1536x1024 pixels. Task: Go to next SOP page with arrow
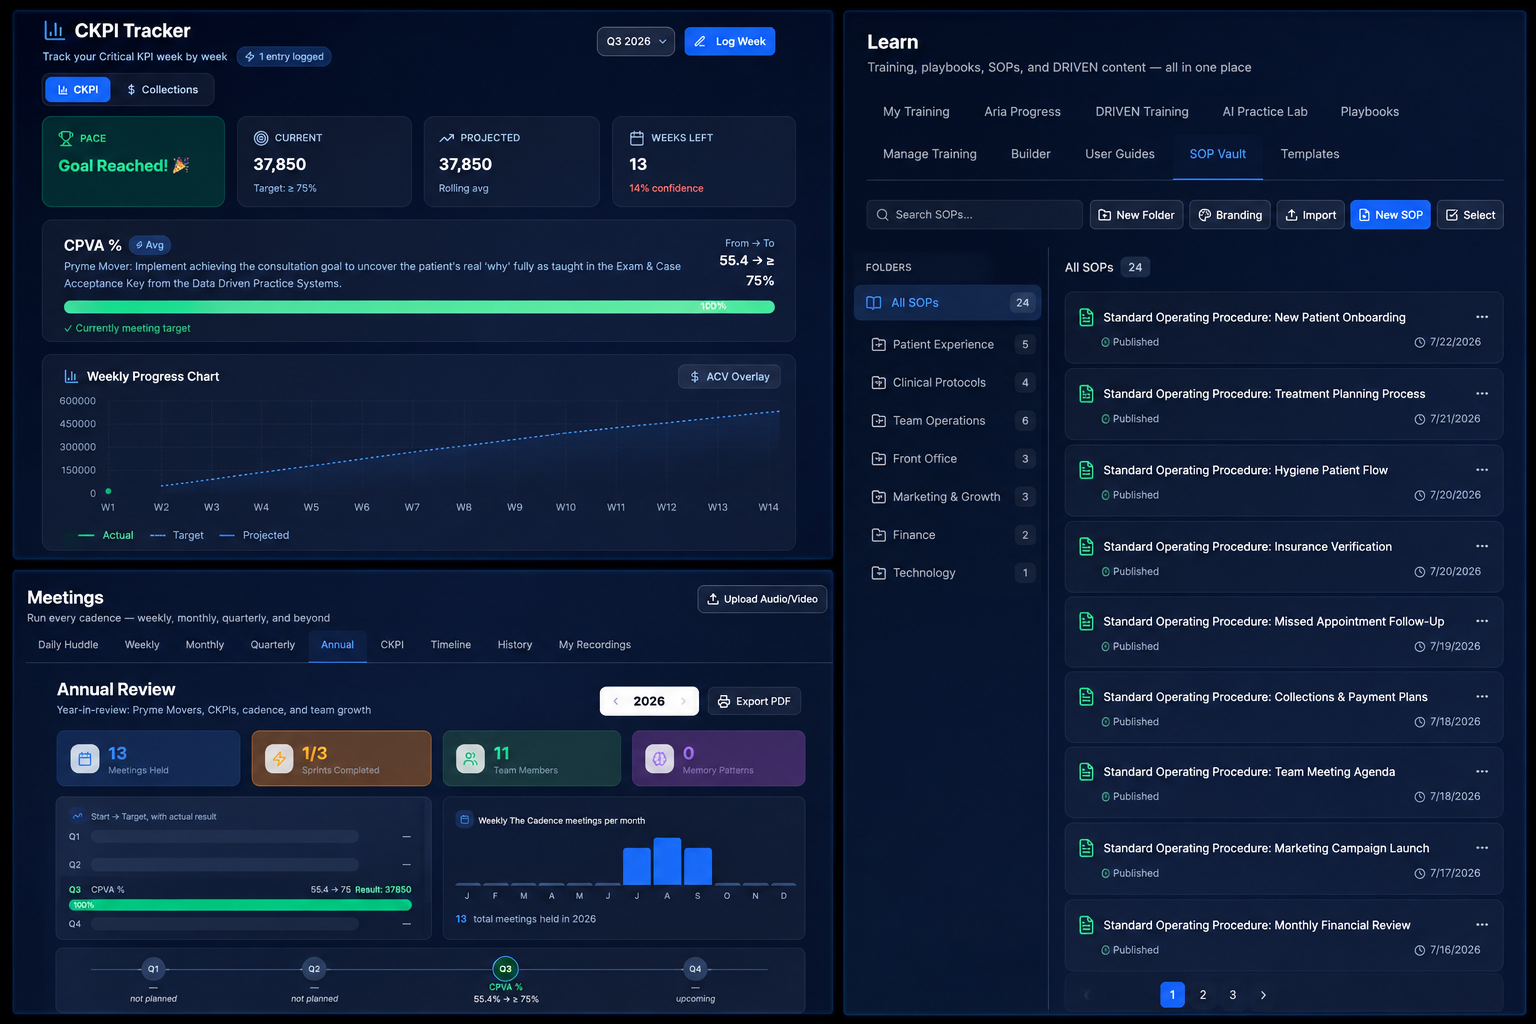[1263, 995]
